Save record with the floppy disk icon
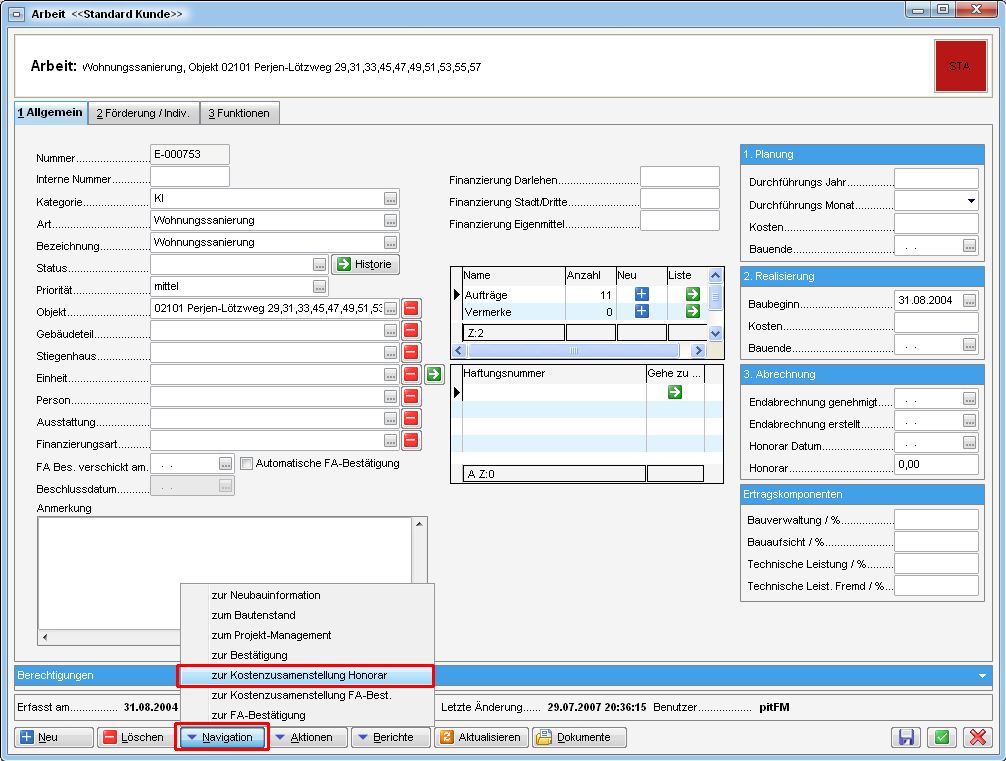The width and height of the screenshot is (1006, 761). [907, 738]
